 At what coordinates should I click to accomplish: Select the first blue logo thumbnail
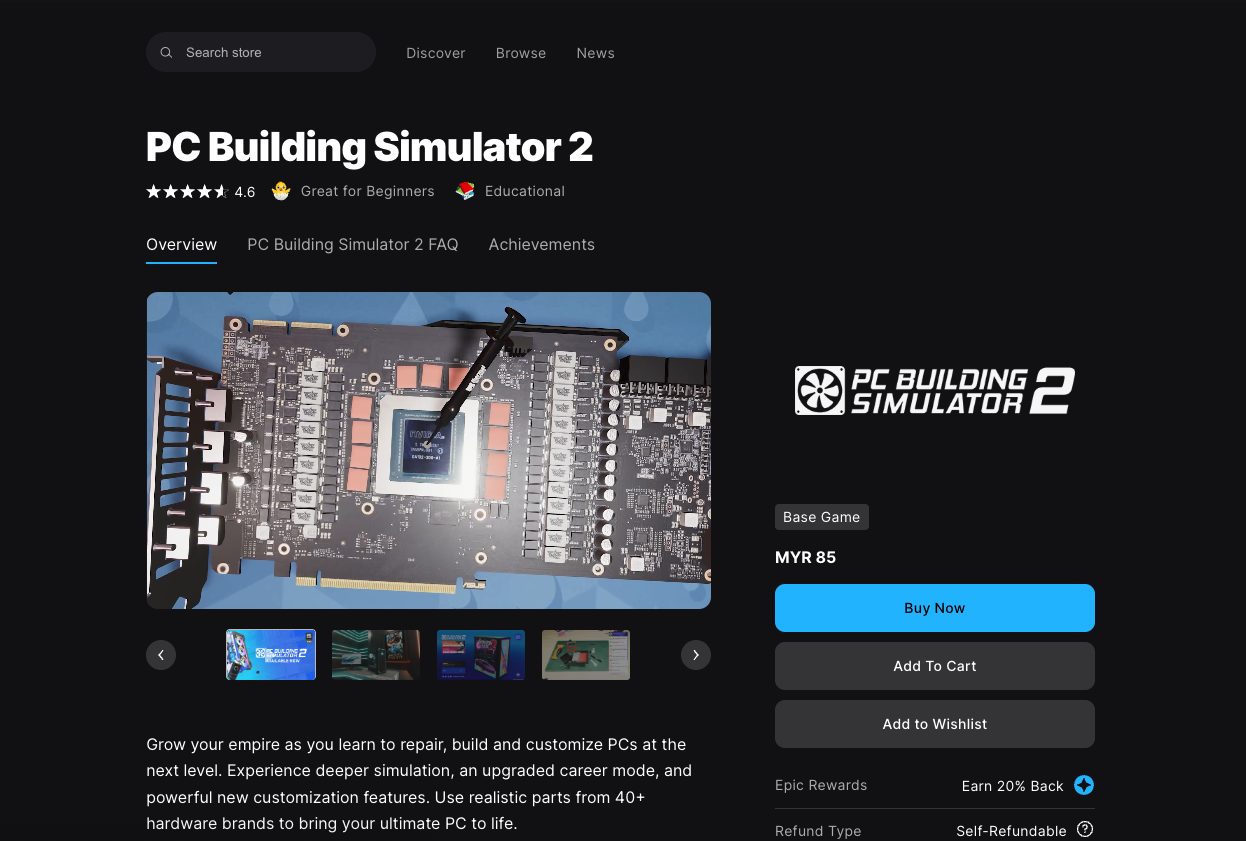point(271,655)
